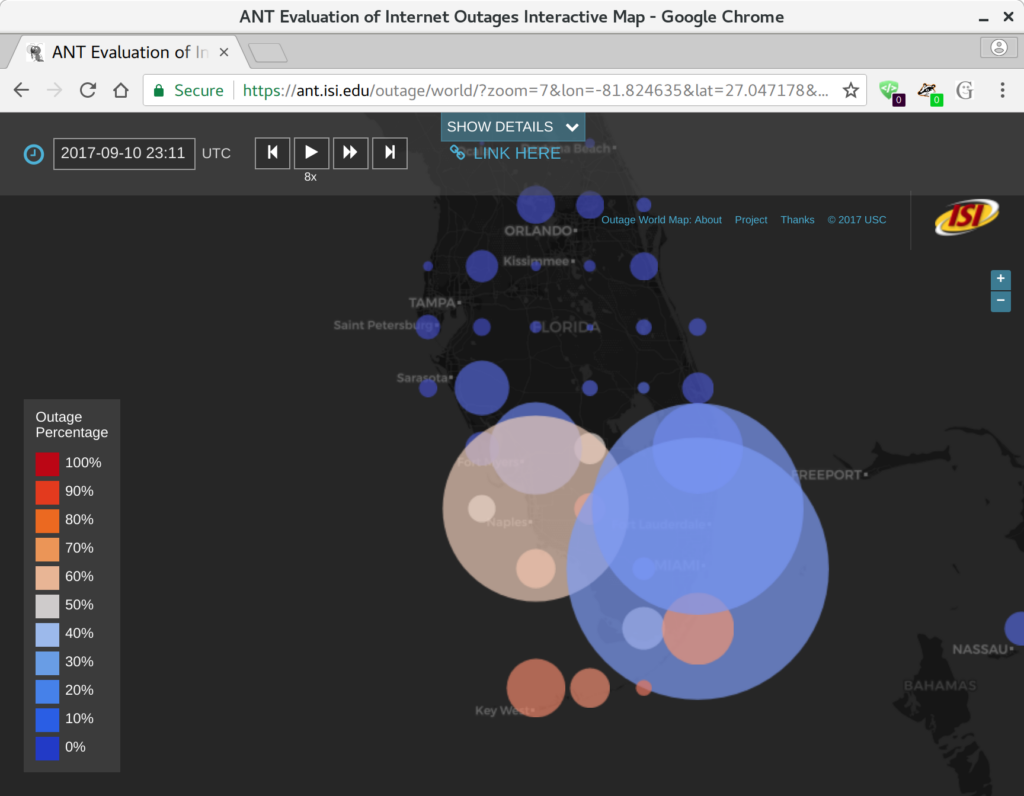This screenshot has height=796, width=1024.
Task: Minimize the Chrome window
Action: pyautogui.click(x=983, y=18)
